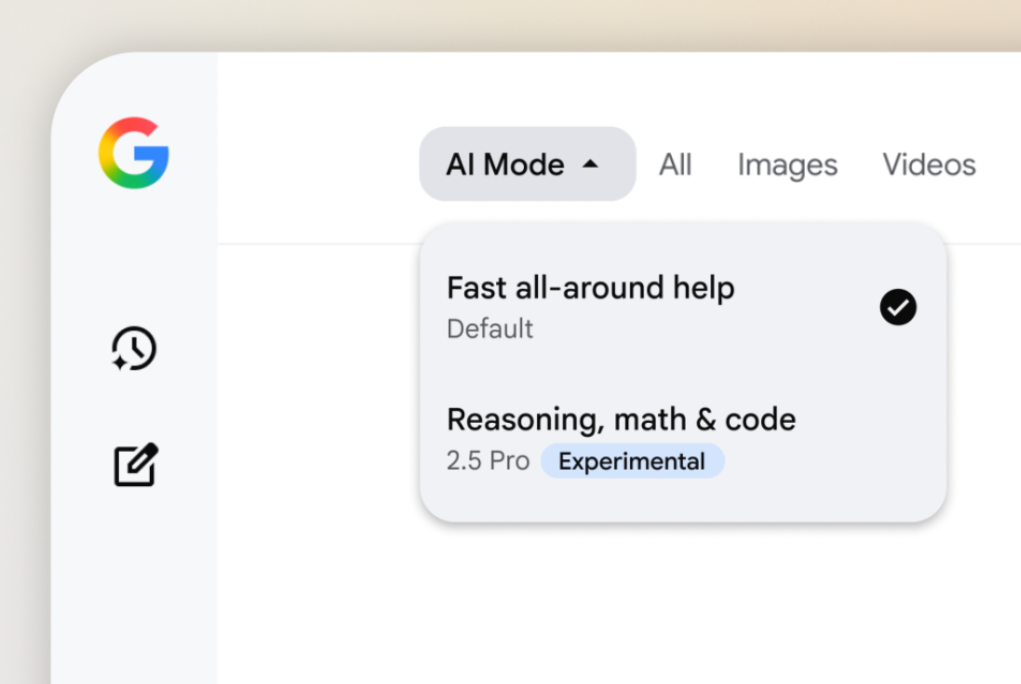The width and height of the screenshot is (1021, 684).
Task: Click empty area of the left sidebar
Action: [x=134, y=580]
